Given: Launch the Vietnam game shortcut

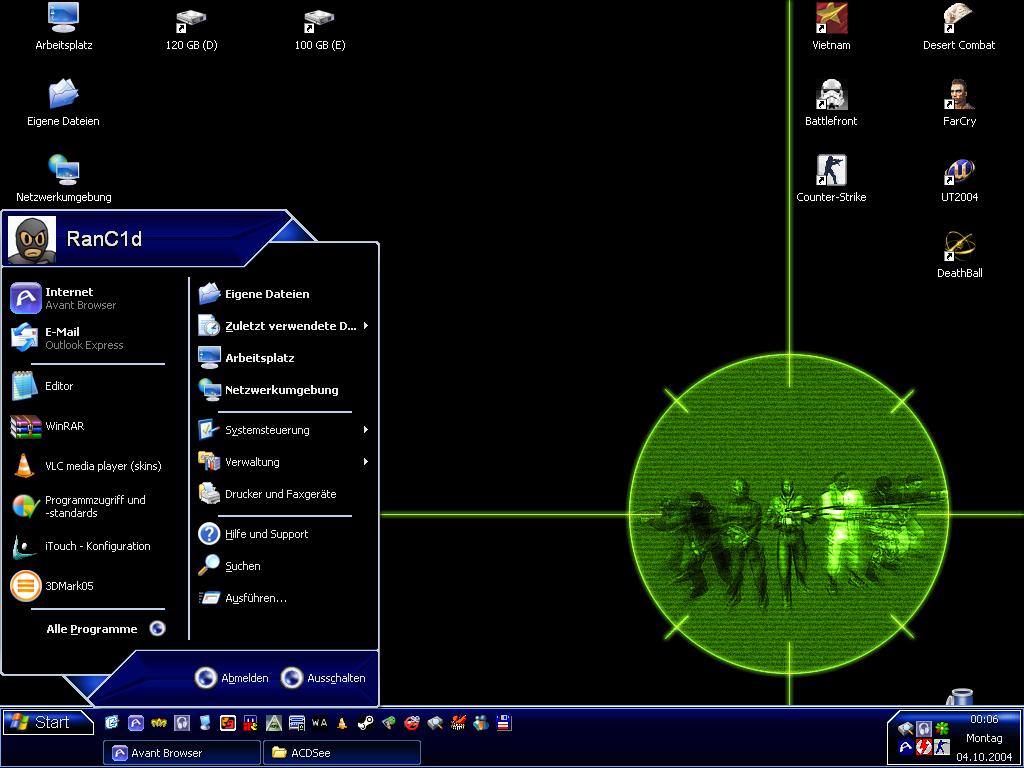Looking at the screenshot, I should 831,26.
